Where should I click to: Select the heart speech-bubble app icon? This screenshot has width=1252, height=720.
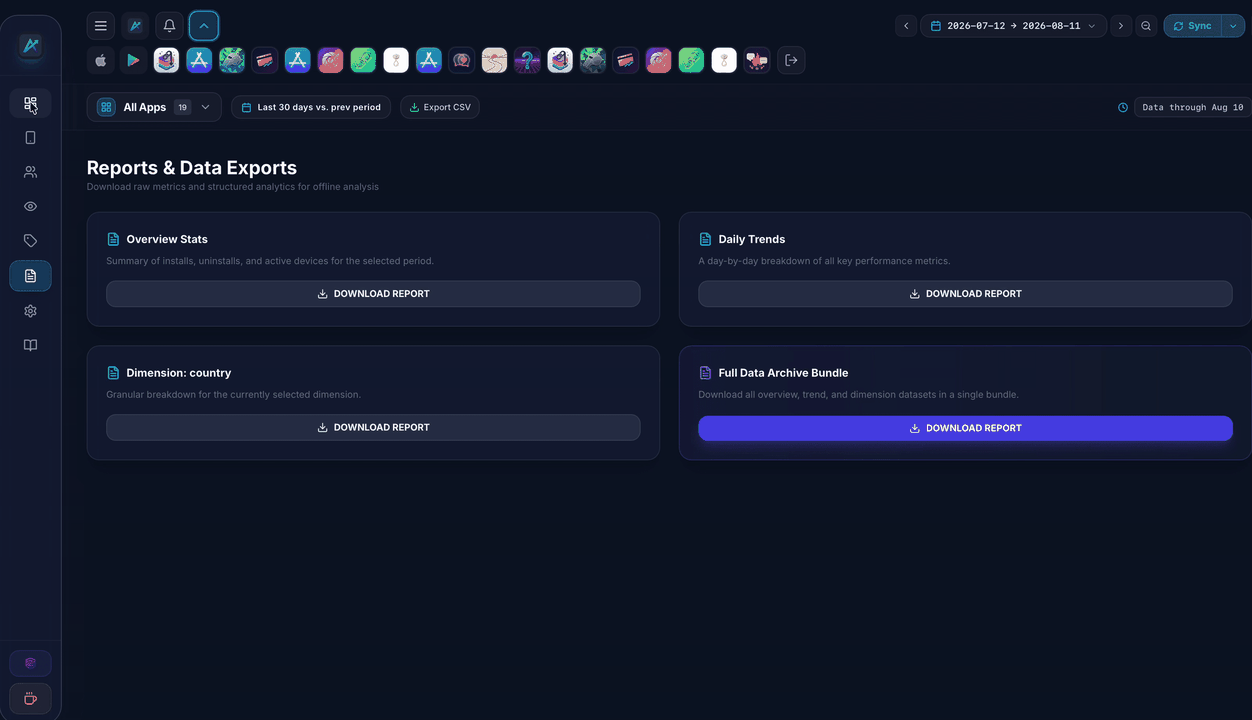click(x=461, y=60)
